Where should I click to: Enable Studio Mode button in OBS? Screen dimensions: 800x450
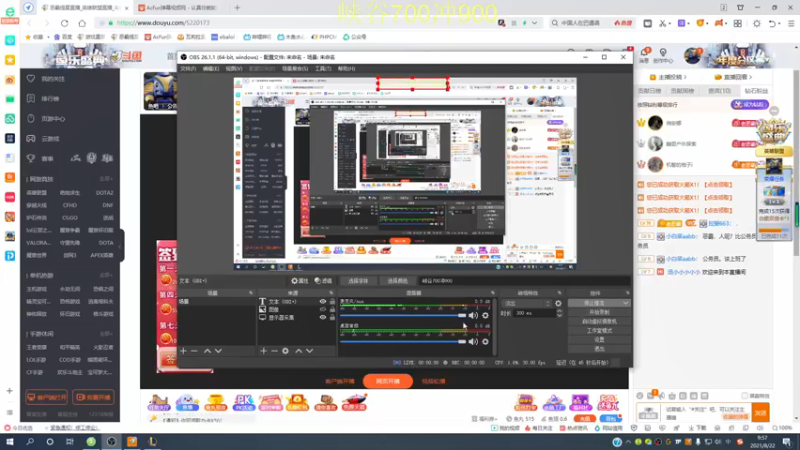599,331
